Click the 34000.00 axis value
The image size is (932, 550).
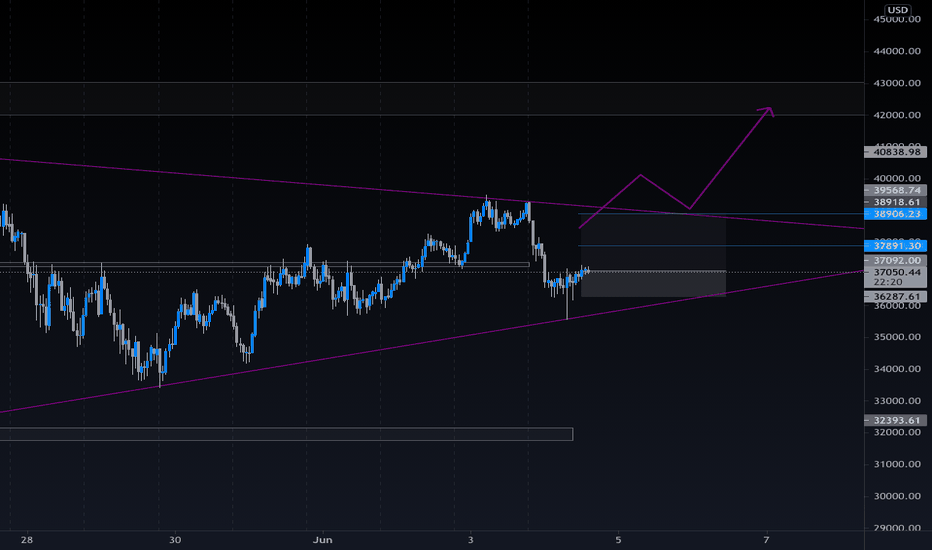click(x=897, y=369)
